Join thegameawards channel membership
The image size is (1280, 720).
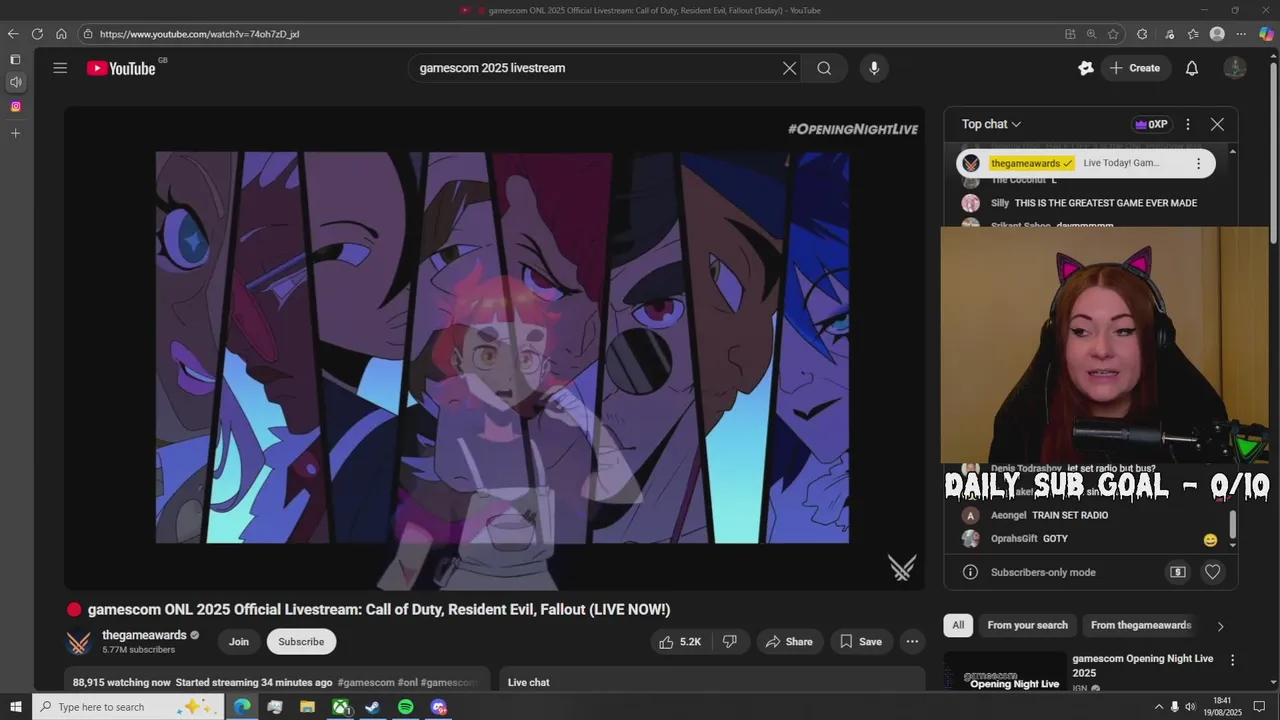click(239, 642)
